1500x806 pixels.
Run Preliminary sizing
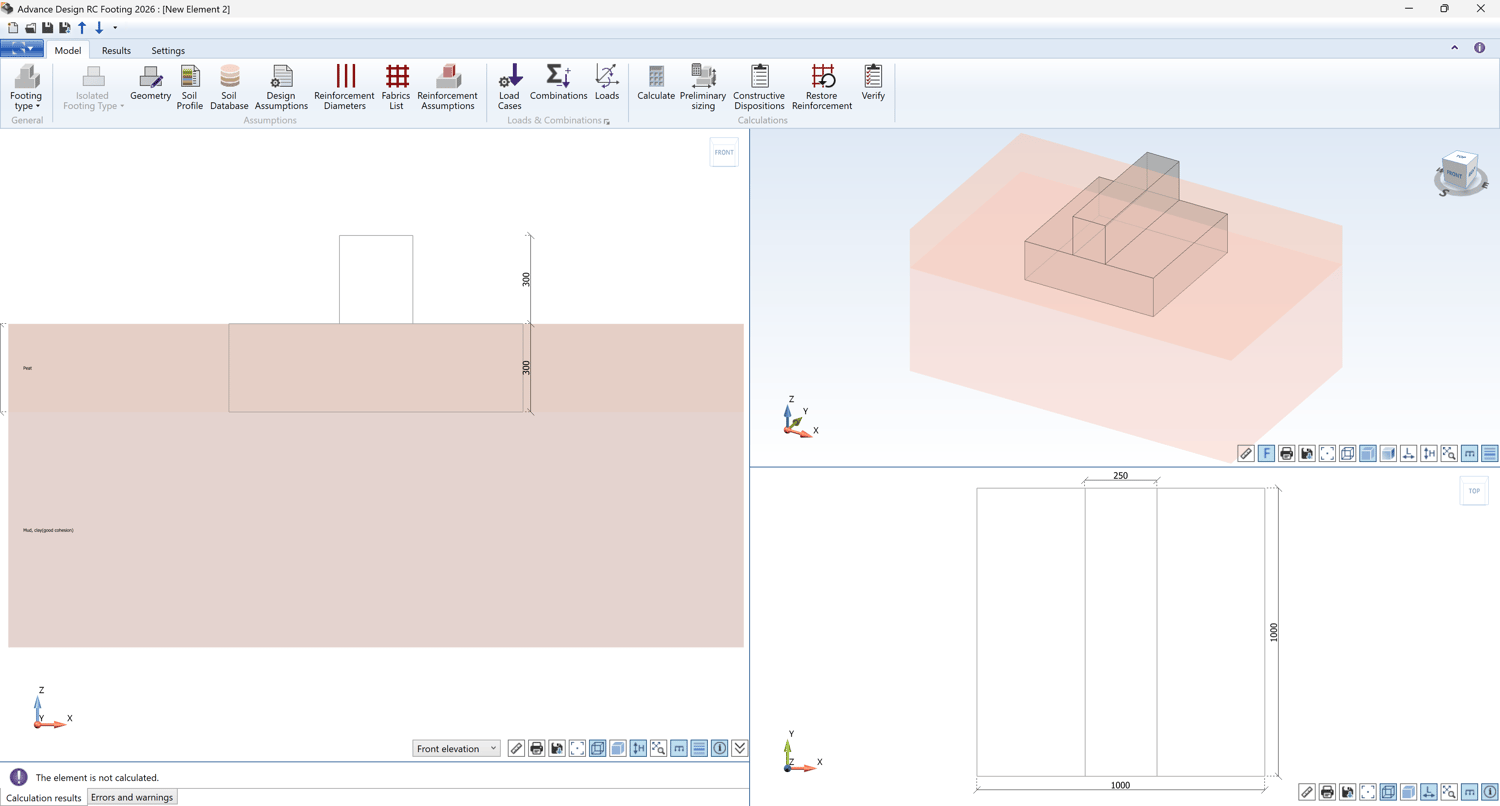(703, 87)
